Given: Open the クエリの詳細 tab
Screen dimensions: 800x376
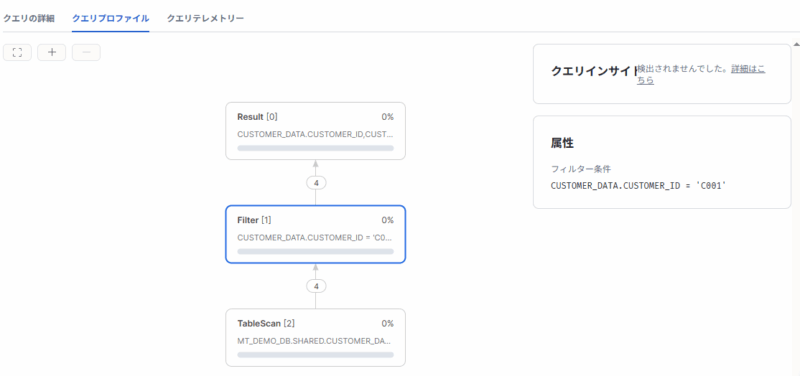Looking at the screenshot, I should pos(29,18).
